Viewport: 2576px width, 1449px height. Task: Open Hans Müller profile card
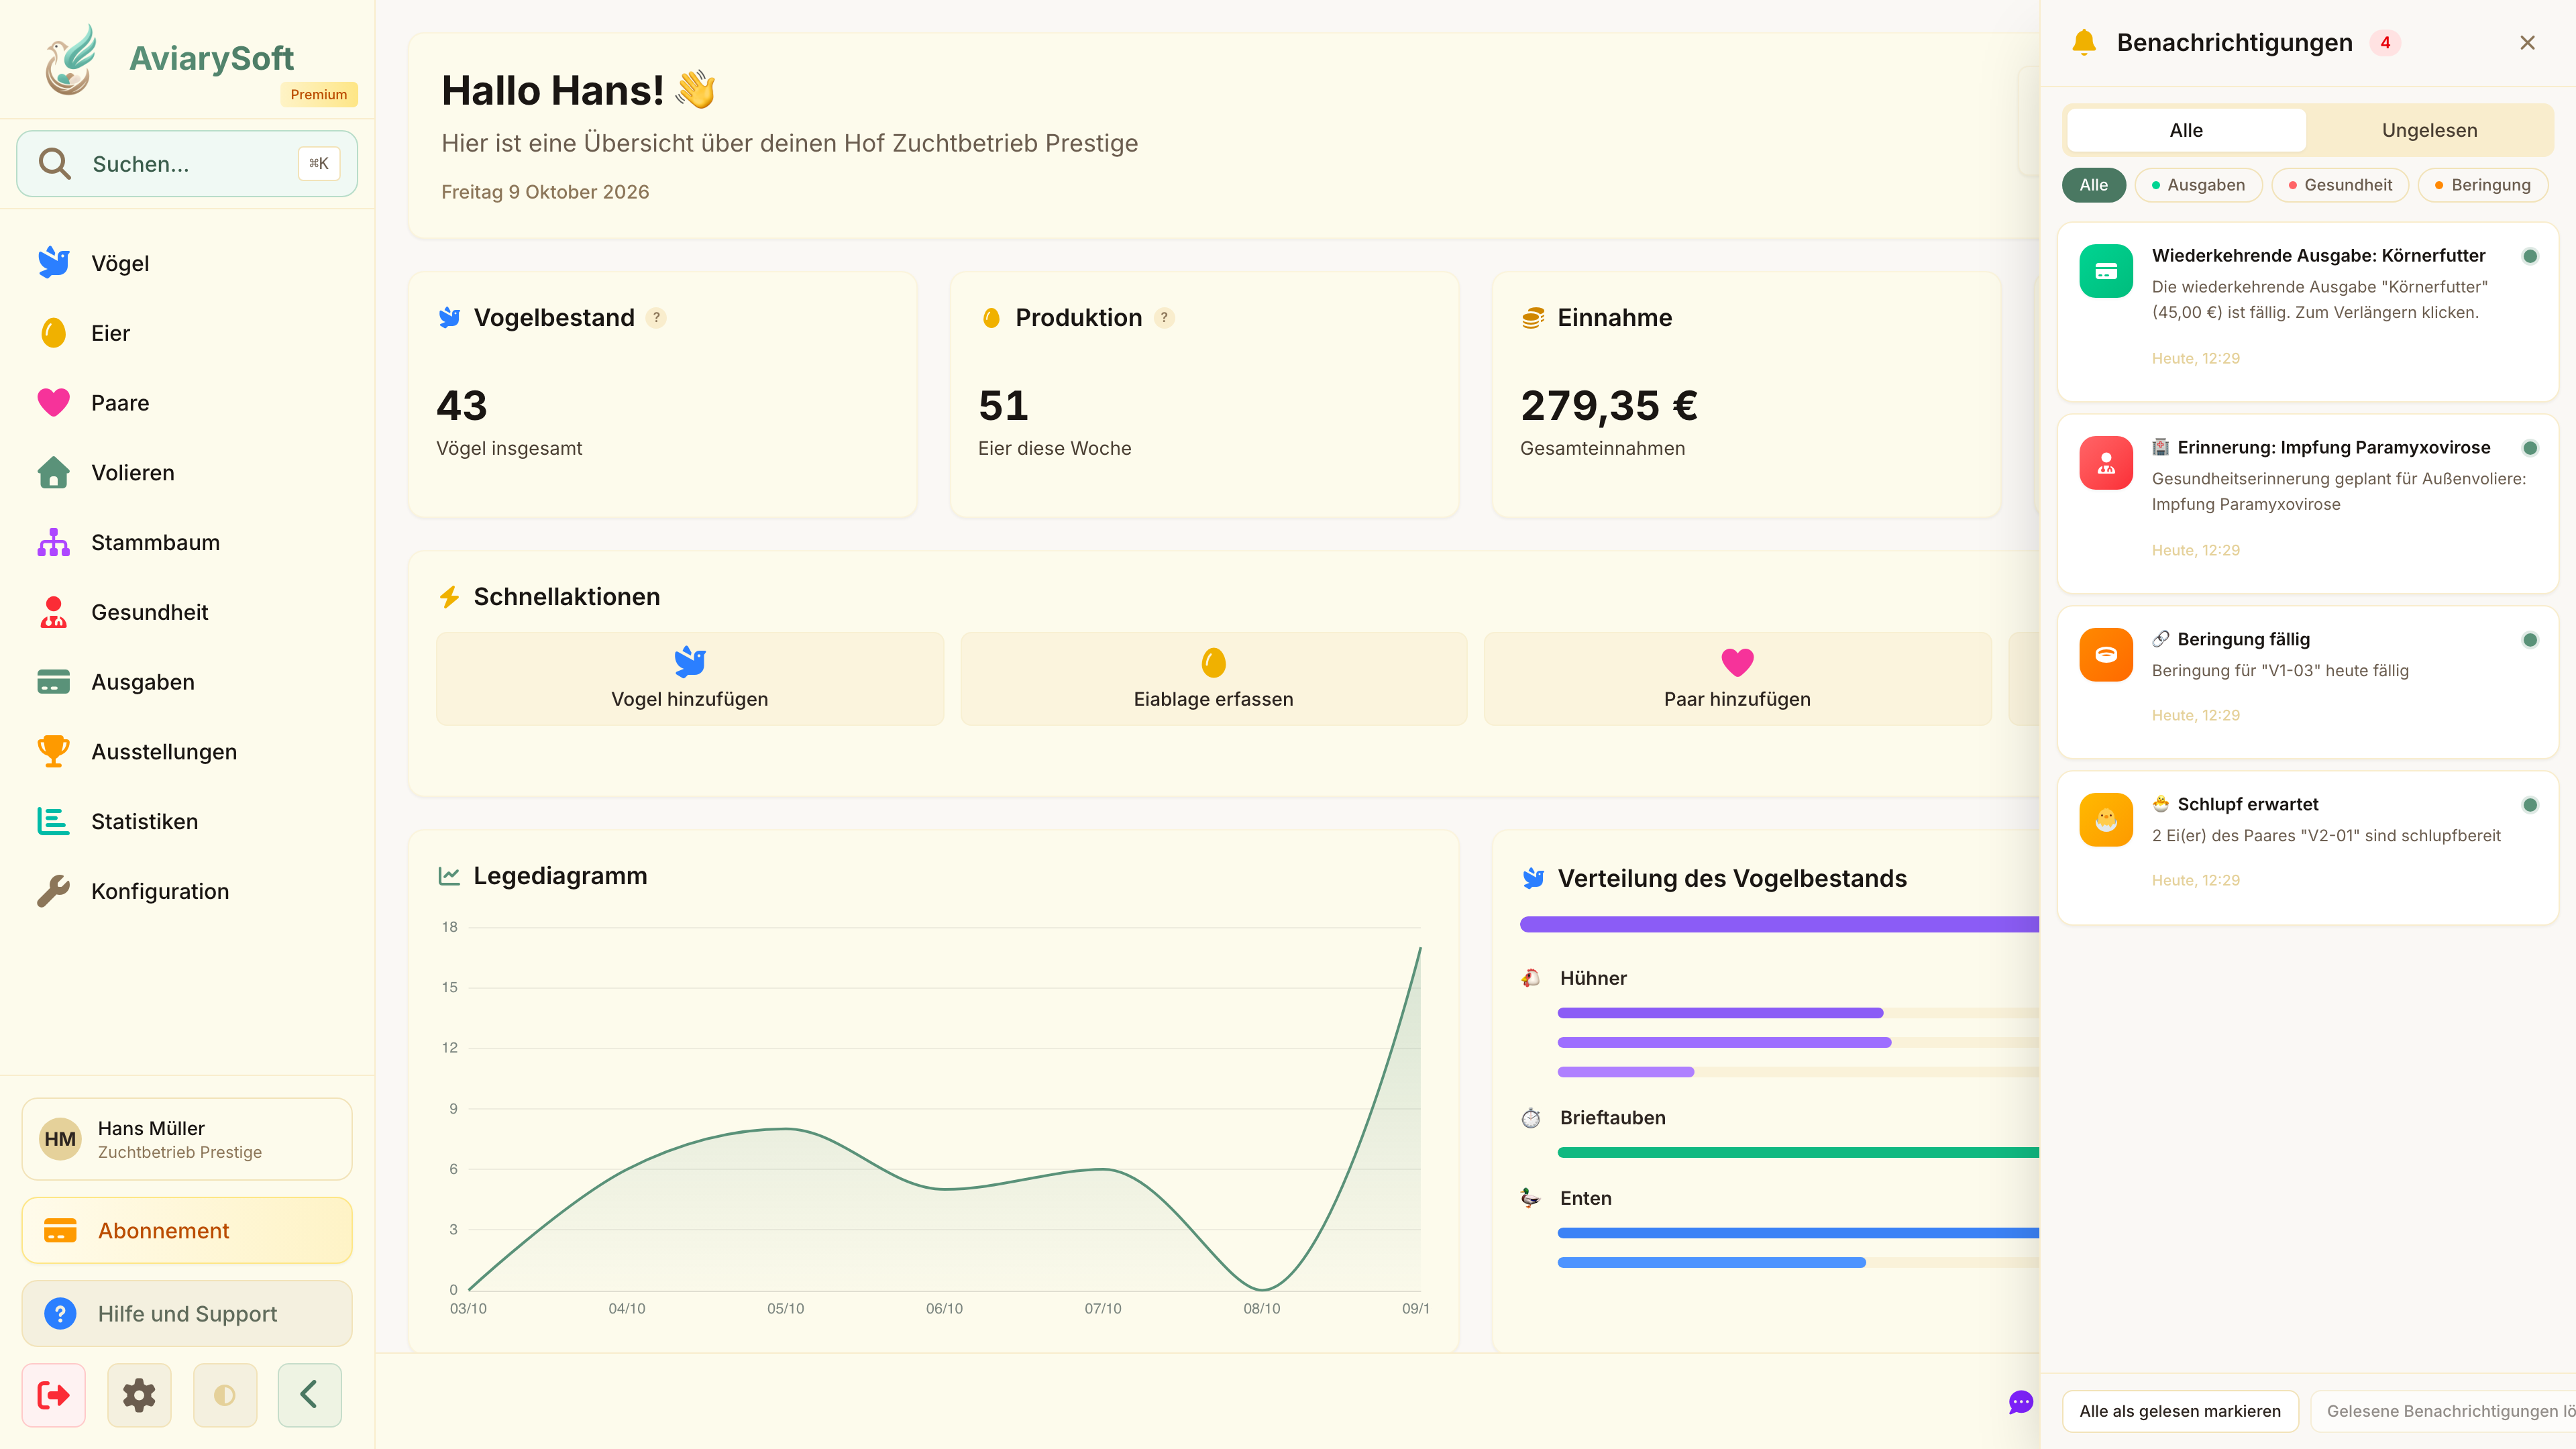coord(187,1139)
